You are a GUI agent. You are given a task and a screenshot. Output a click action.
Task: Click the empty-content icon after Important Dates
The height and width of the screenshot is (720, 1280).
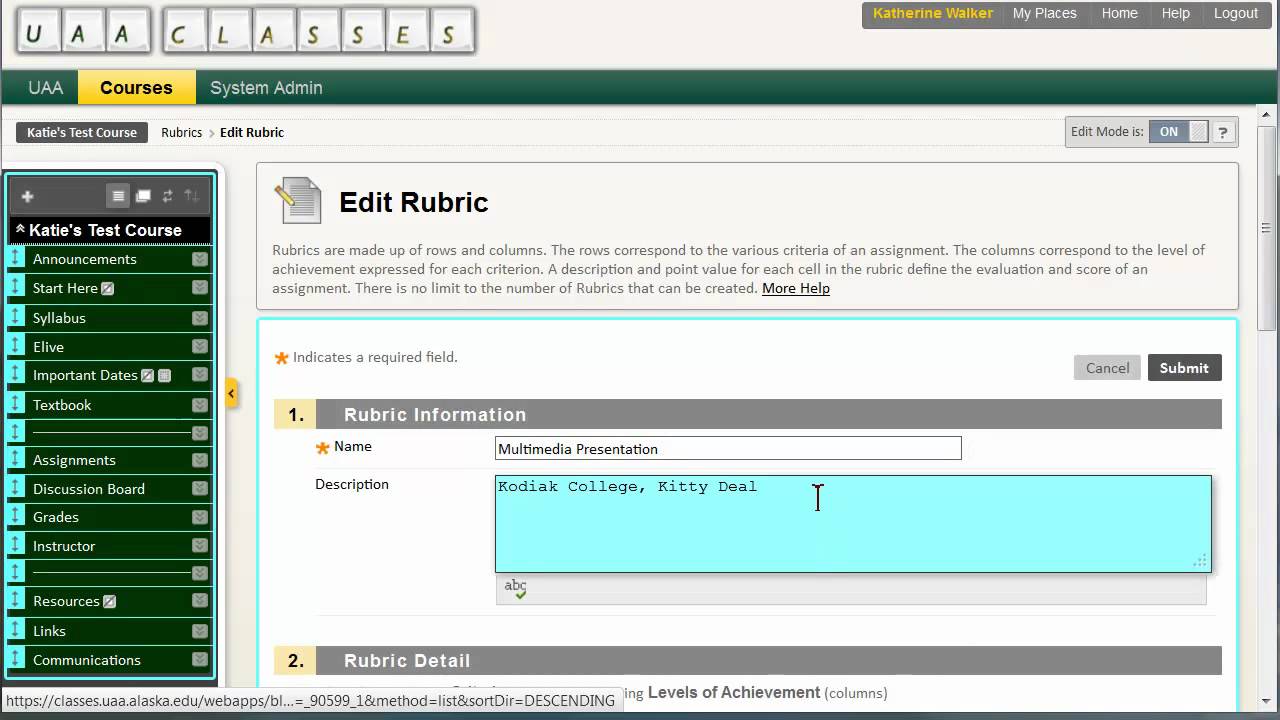pos(165,376)
